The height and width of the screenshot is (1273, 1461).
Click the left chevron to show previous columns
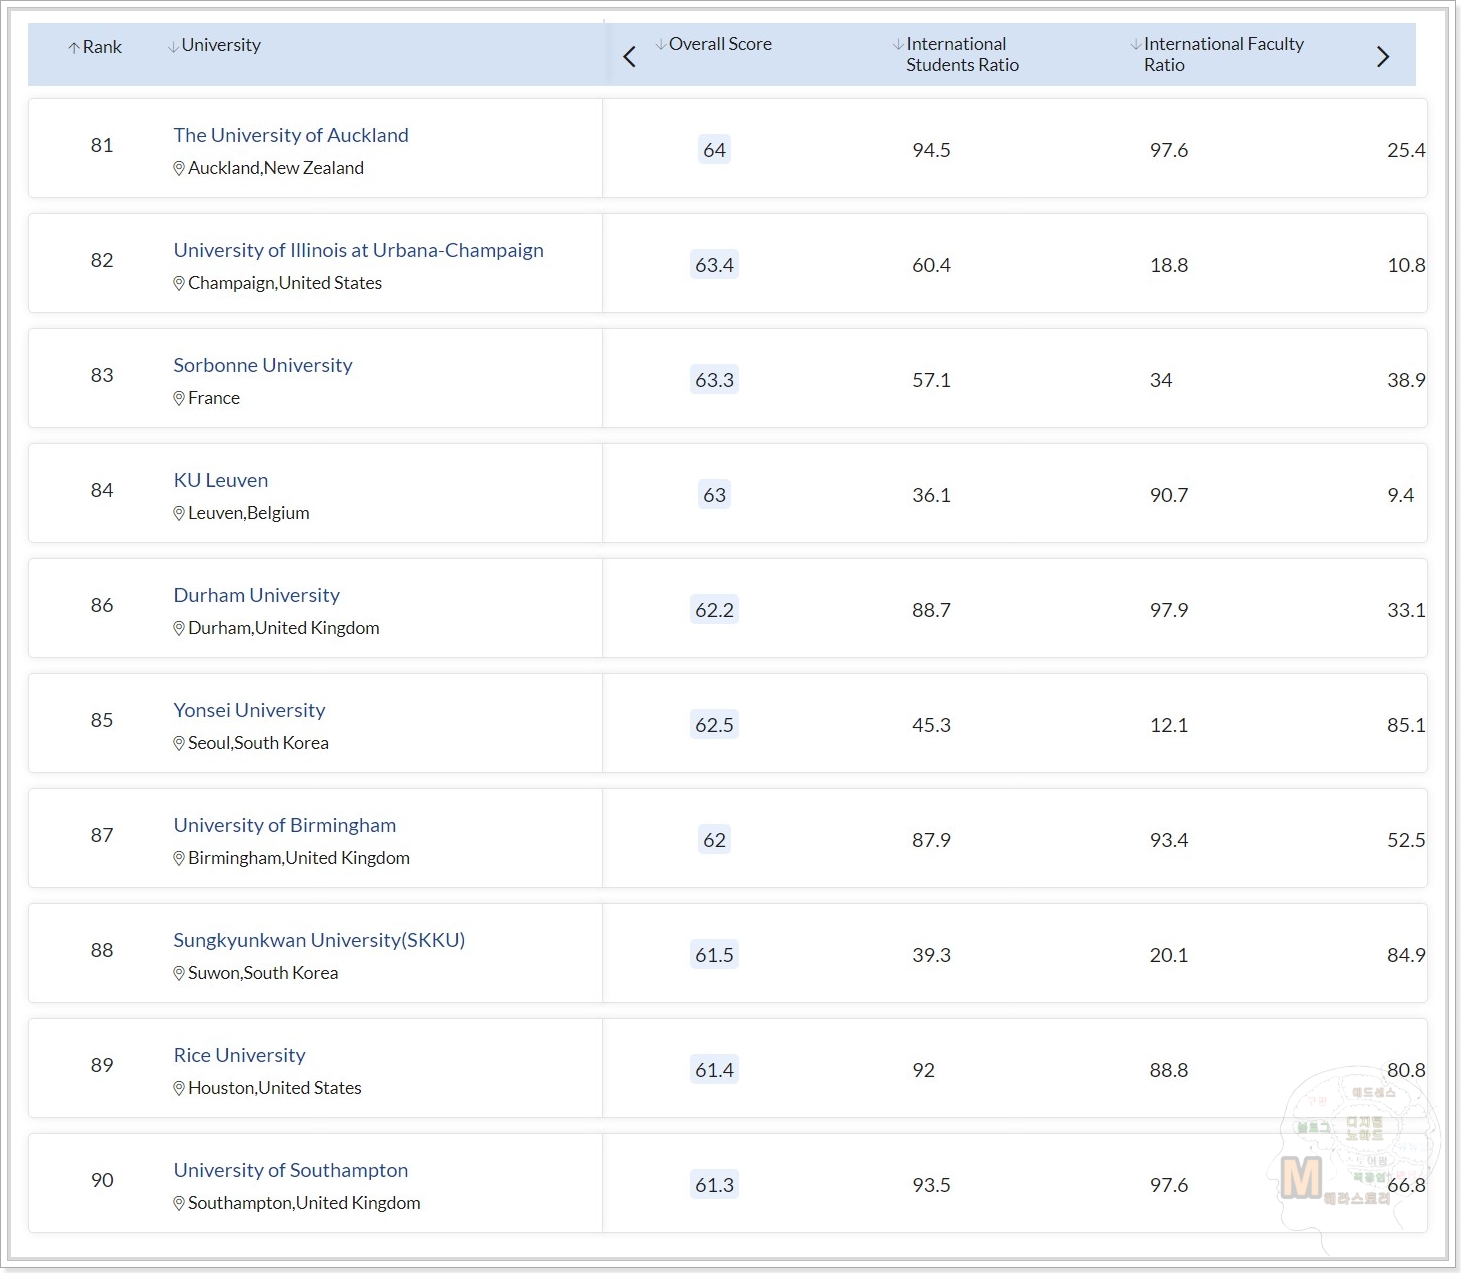(629, 56)
